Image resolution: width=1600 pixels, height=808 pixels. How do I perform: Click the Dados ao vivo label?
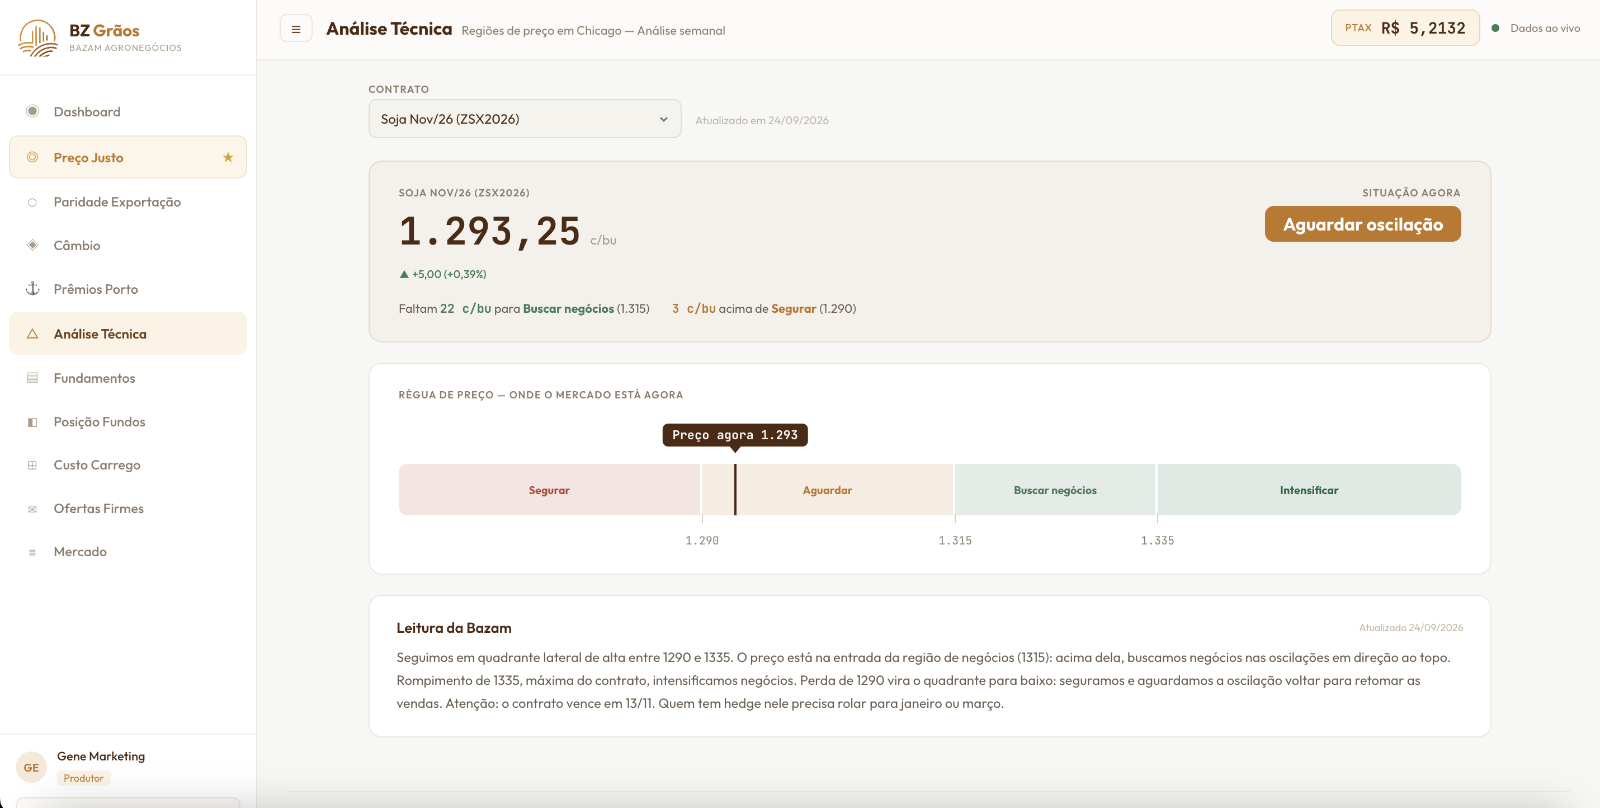(1545, 28)
